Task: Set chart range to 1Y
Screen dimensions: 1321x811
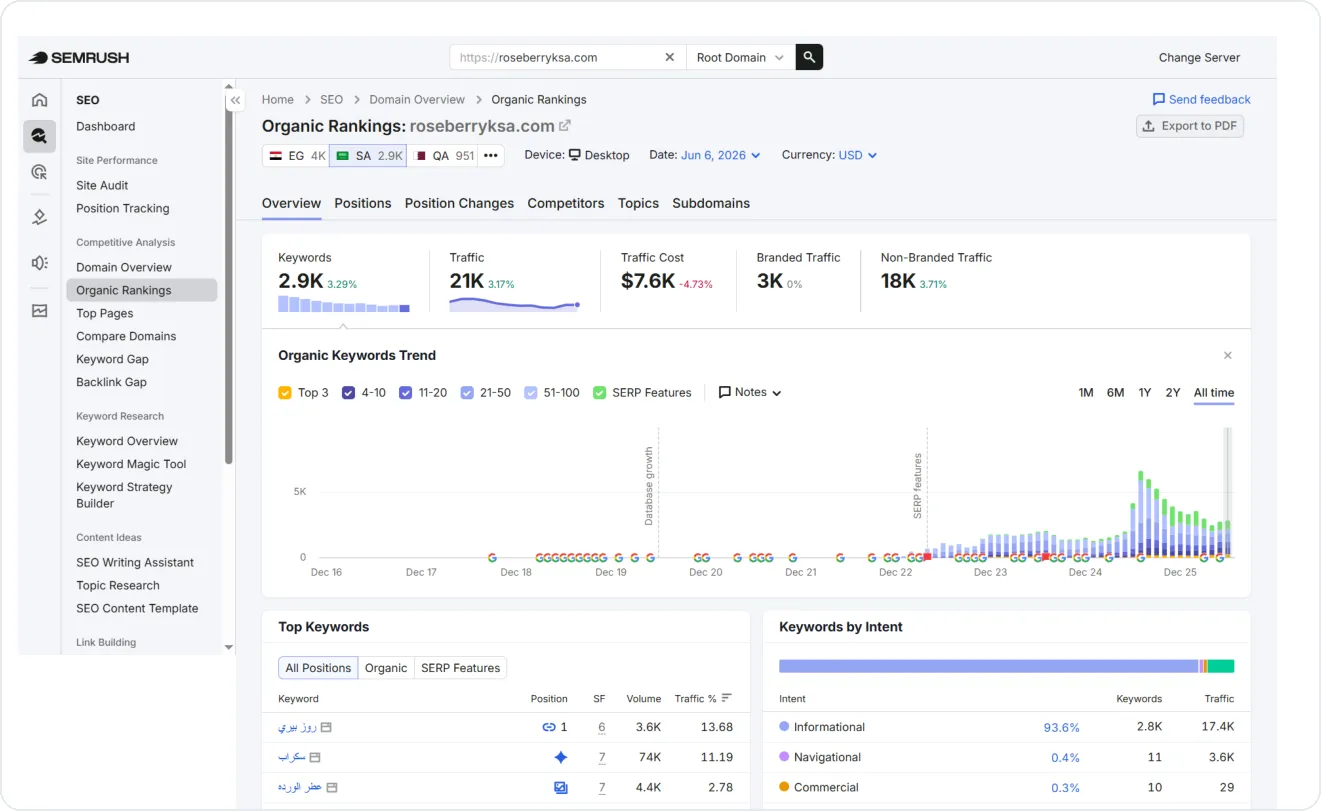Action: (1145, 393)
